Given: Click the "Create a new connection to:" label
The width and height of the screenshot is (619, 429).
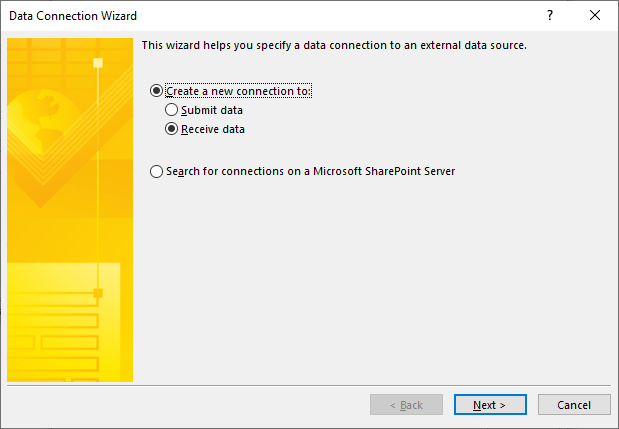Looking at the screenshot, I should [x=239, y=91].
